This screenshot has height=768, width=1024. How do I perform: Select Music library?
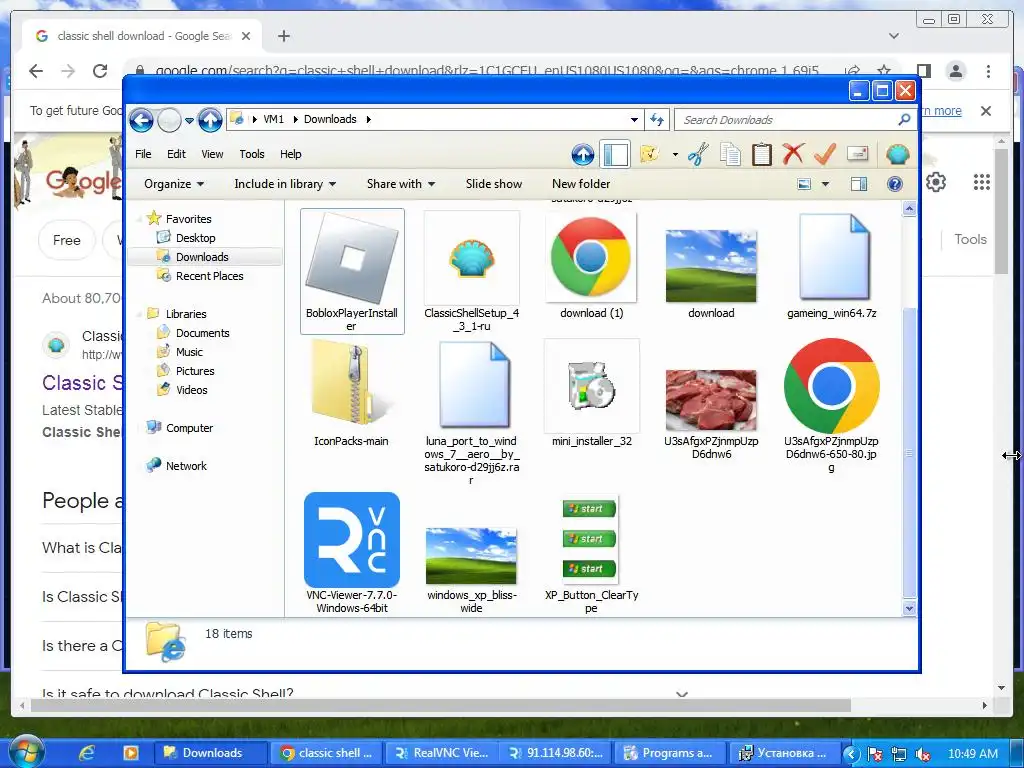point(189,352)
